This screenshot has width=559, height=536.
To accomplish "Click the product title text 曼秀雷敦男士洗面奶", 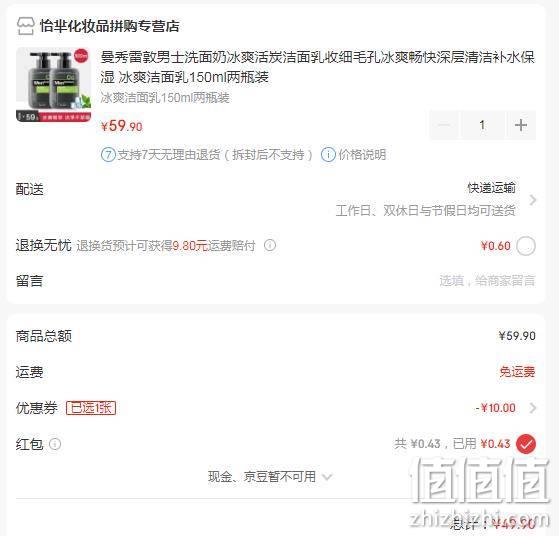I will click(x=163, y=57).
